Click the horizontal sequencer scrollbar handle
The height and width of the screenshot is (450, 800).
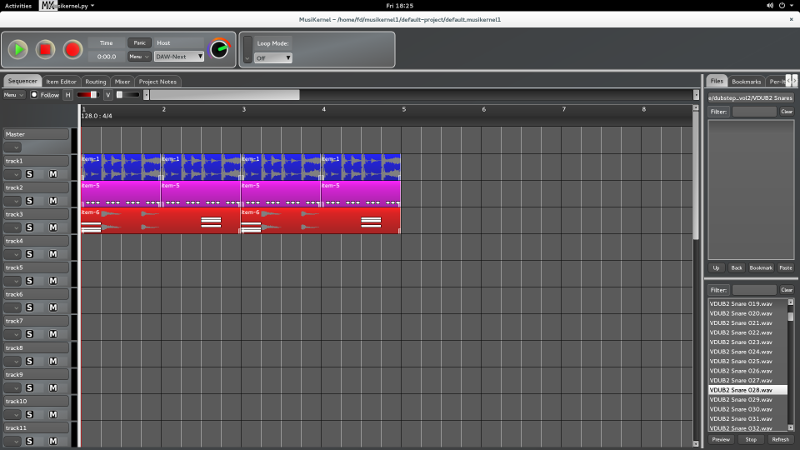[224, 95]
